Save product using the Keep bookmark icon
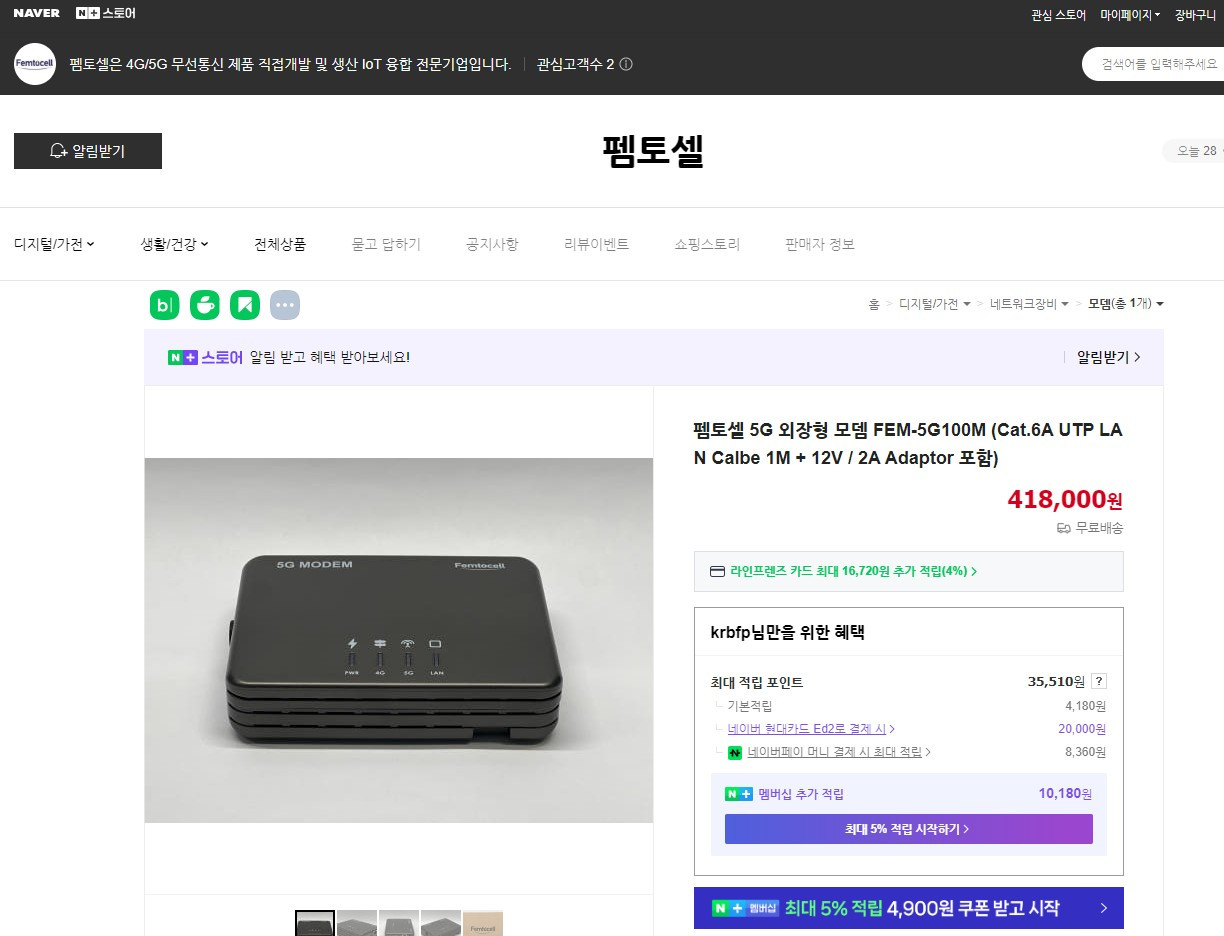This screenshot has height=936, width=1224. [244, 304]
